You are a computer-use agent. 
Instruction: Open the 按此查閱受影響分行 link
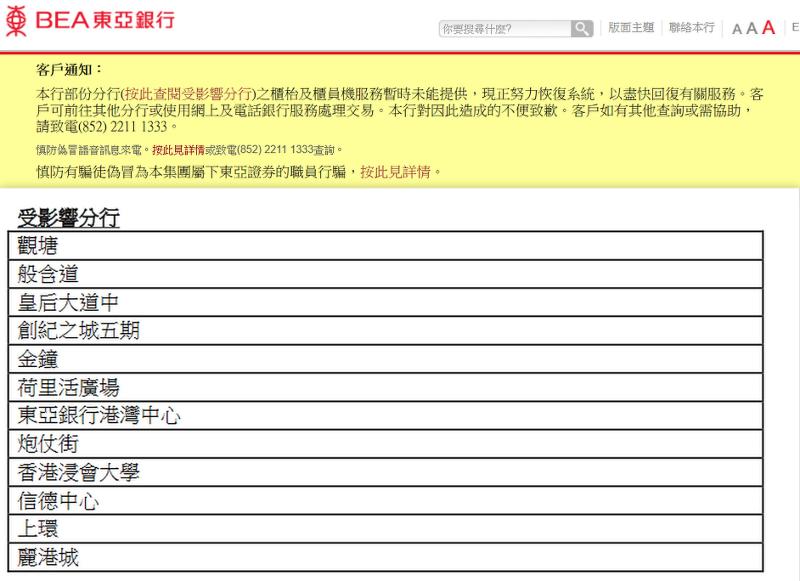tap(188, 94)
